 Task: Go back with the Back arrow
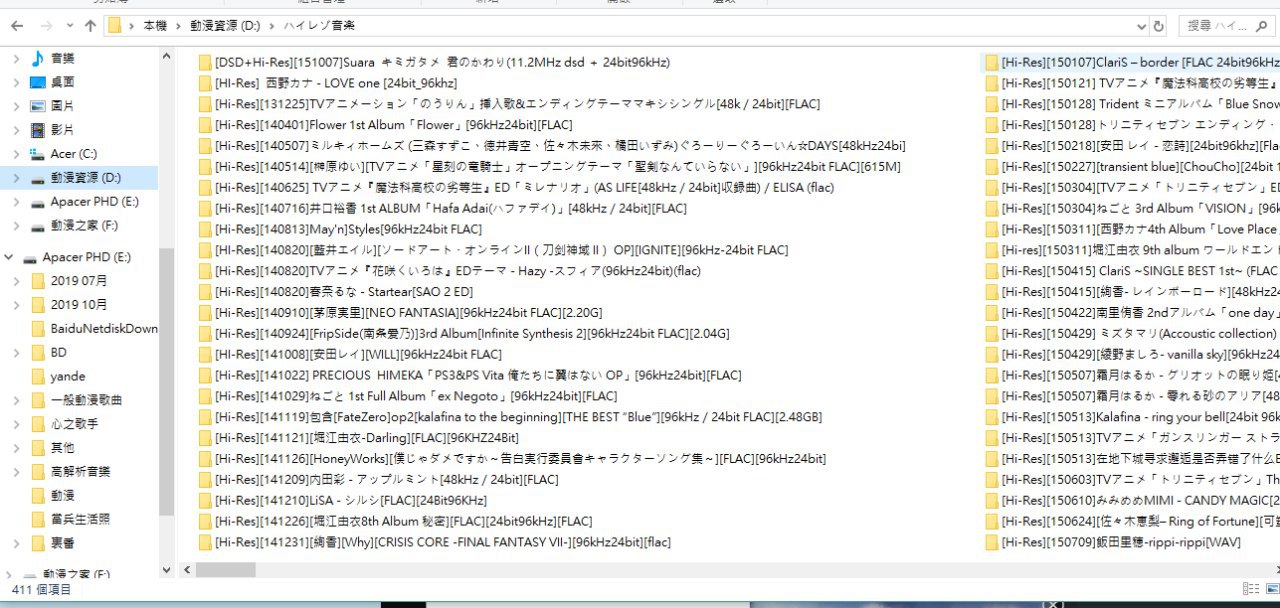[17, 26]
